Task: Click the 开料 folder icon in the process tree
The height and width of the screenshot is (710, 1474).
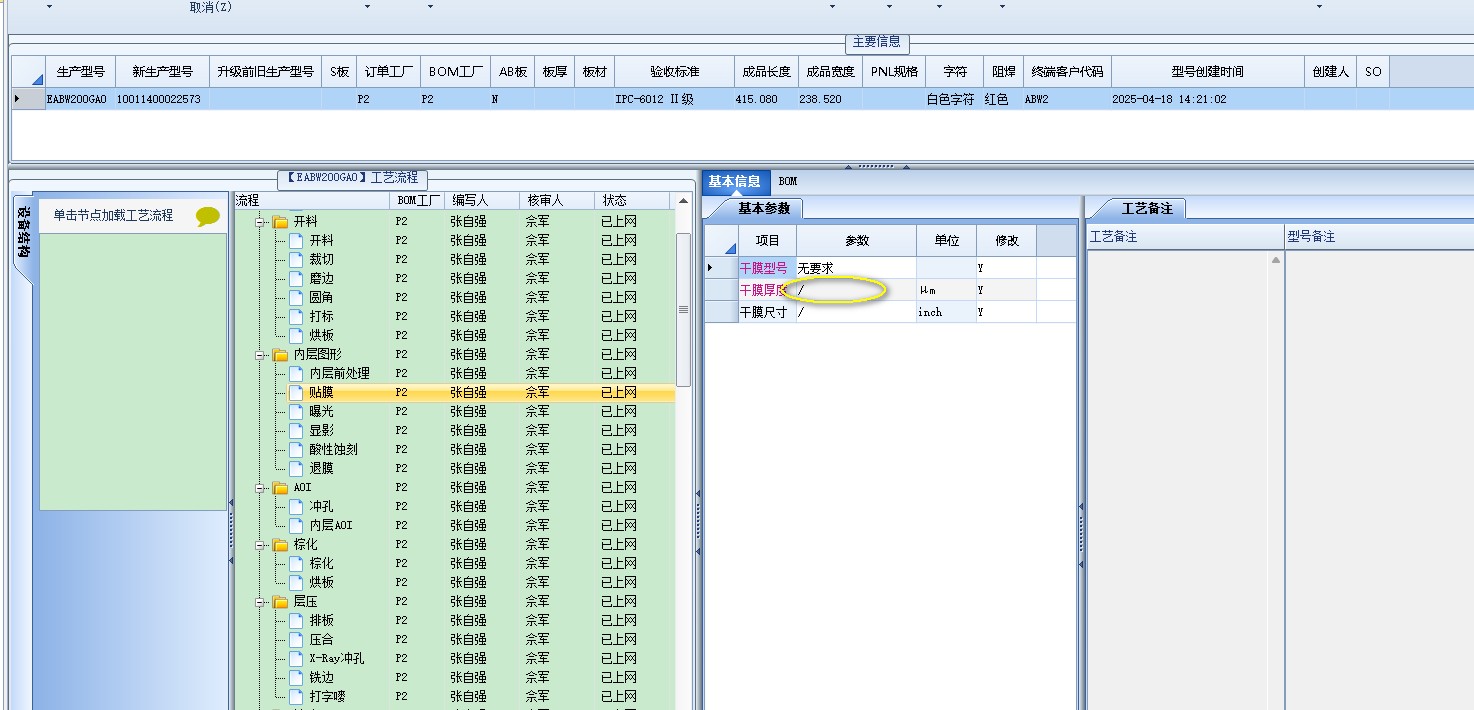Action: click(280, 221)
